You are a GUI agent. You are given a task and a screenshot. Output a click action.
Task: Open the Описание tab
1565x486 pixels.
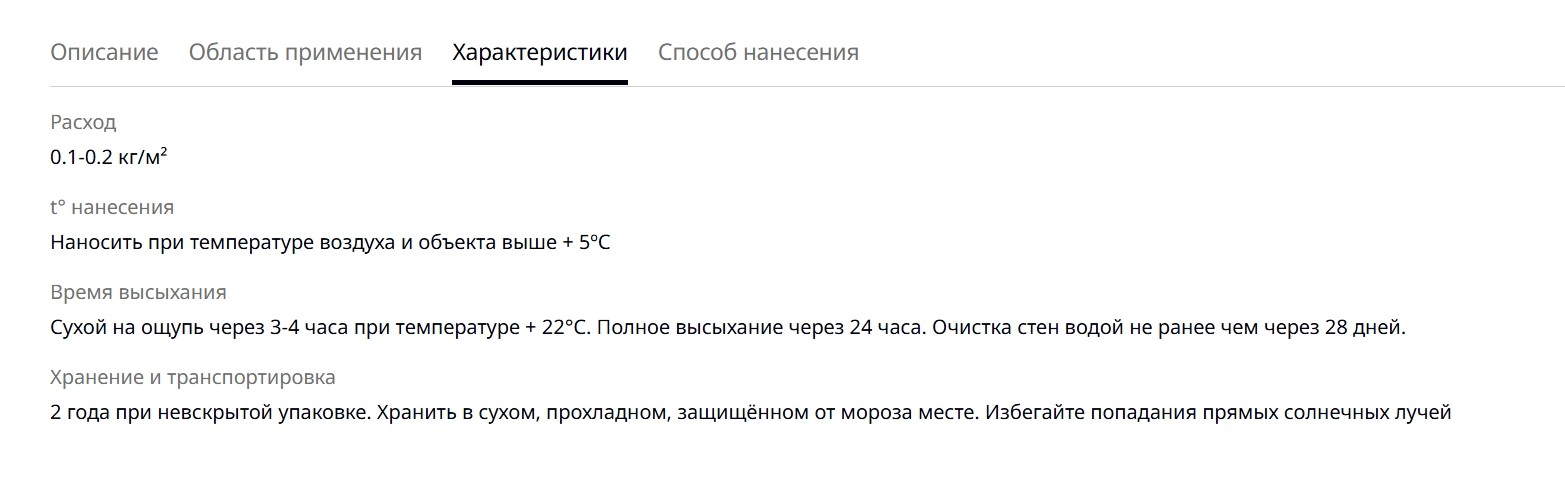(x=104, y=52)
